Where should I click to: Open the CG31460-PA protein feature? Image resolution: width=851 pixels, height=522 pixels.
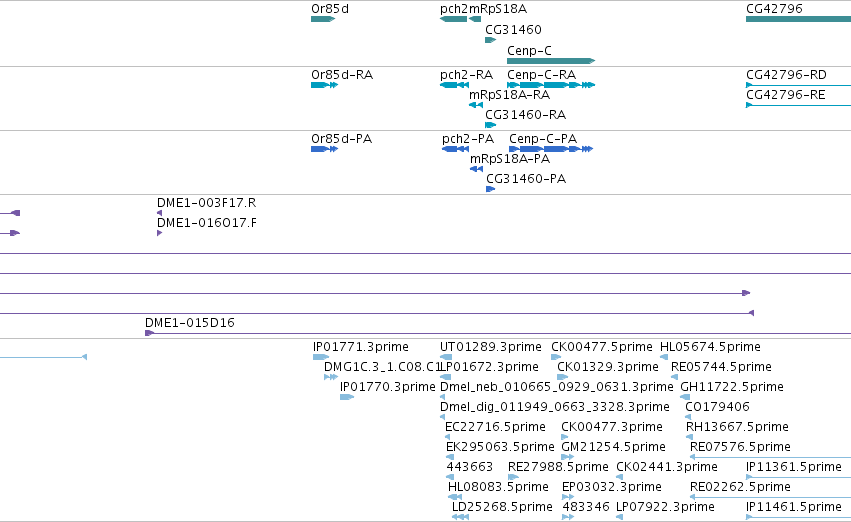point(491,189)
